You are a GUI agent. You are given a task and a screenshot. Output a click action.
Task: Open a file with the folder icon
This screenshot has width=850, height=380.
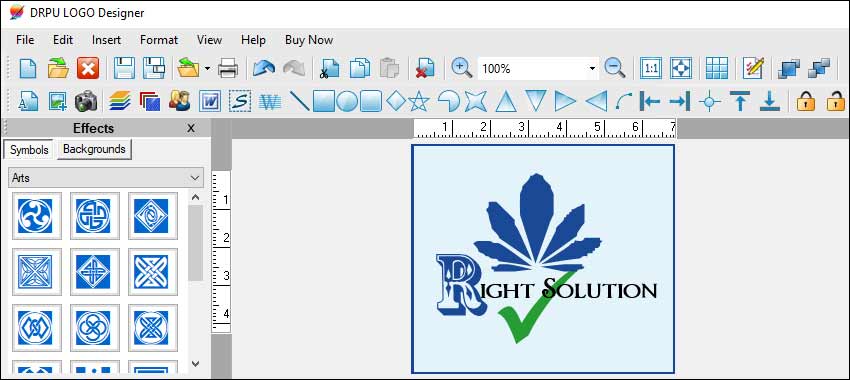pos(58,69)
